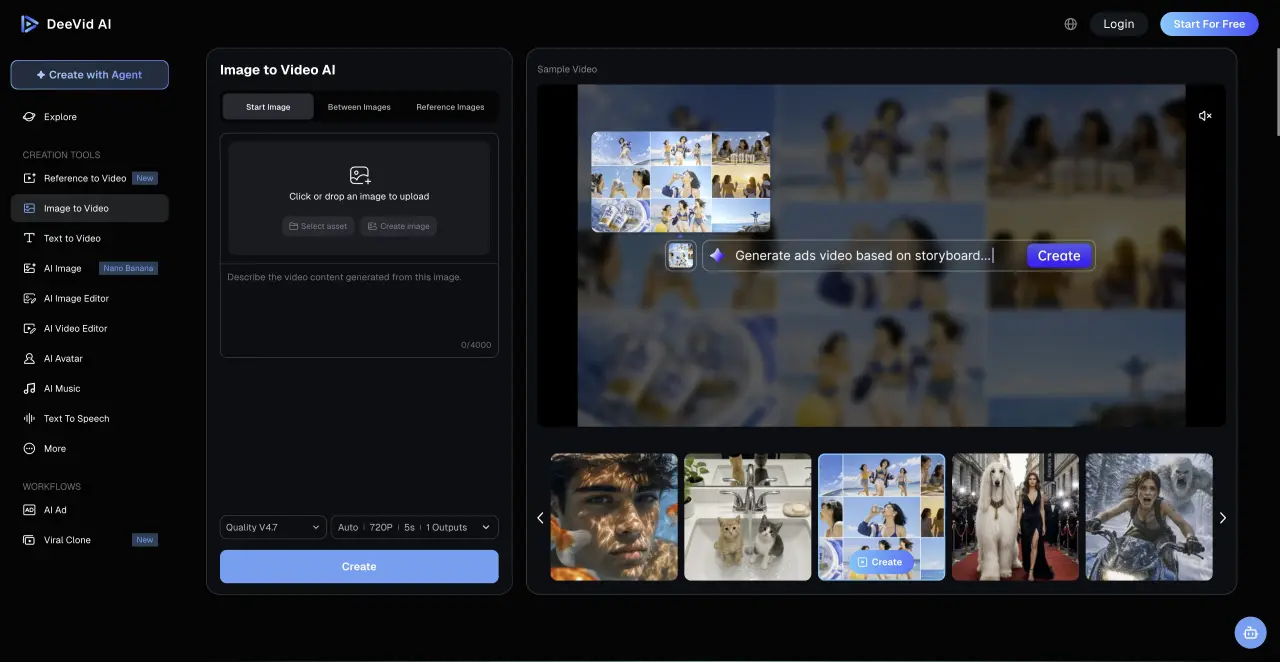
Task: Open Text to Video tool
Action: click(90, 238)
